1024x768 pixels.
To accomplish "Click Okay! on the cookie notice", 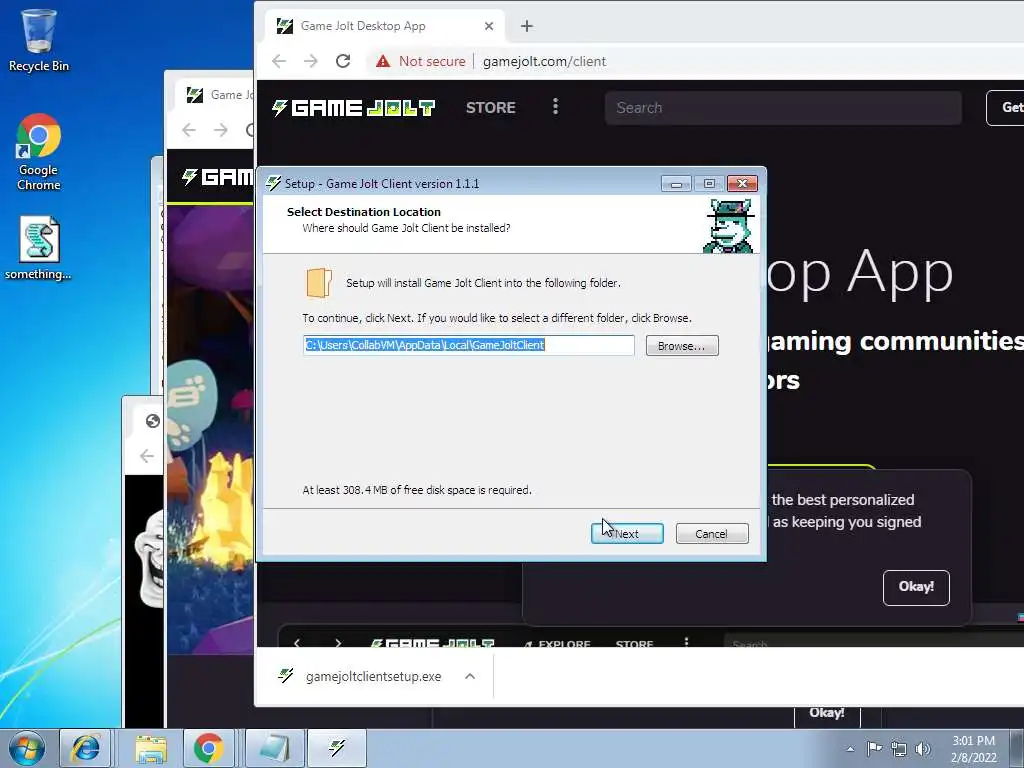I will (x=916, y=588).
